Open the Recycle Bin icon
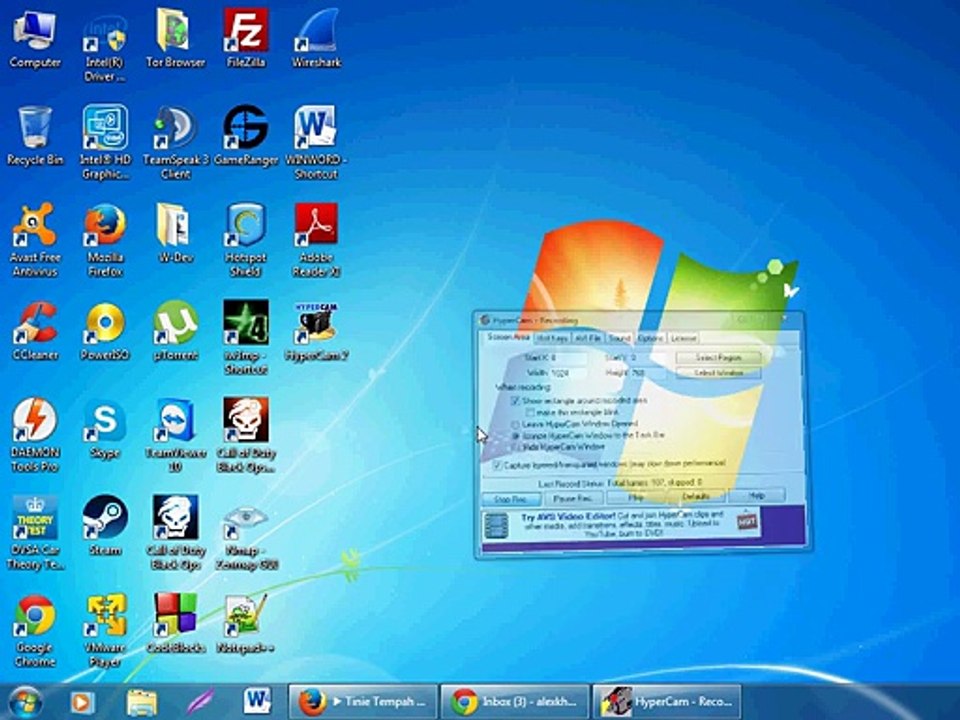Screen dimensions: 960x720 (35, 136)
